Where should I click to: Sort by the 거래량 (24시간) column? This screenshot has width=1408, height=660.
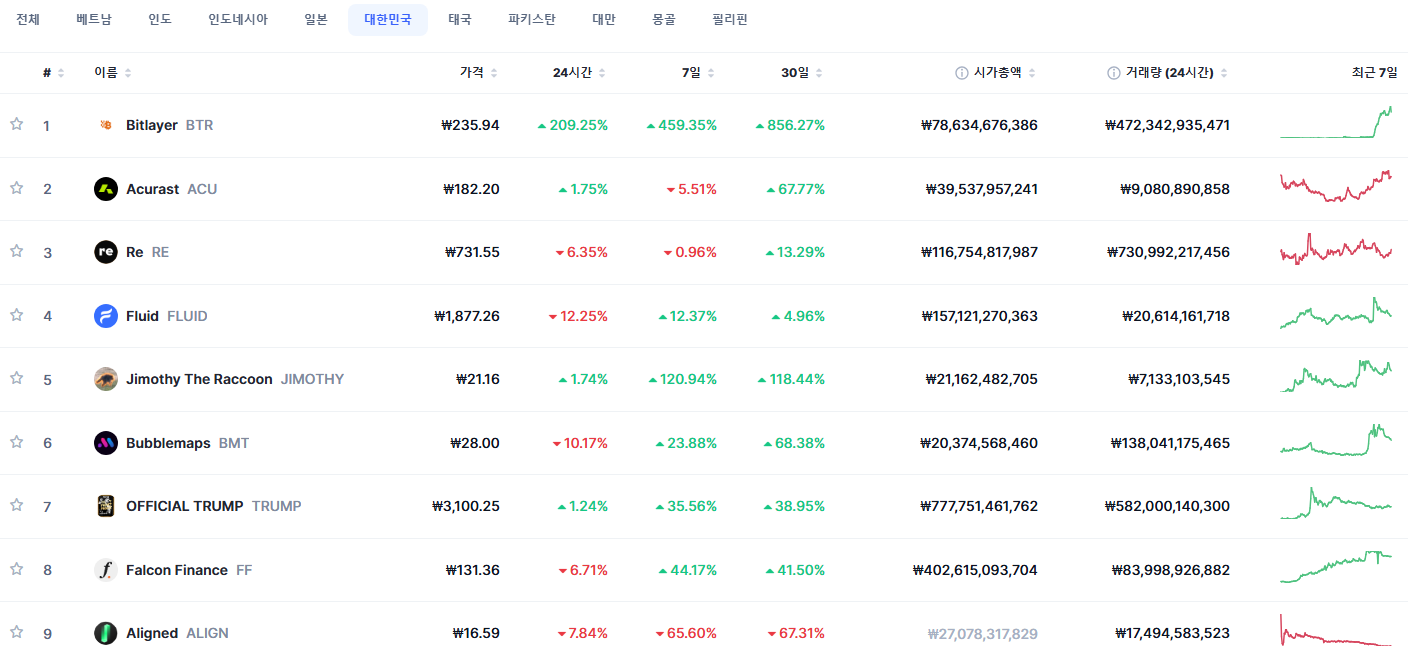pos(1177,73)
